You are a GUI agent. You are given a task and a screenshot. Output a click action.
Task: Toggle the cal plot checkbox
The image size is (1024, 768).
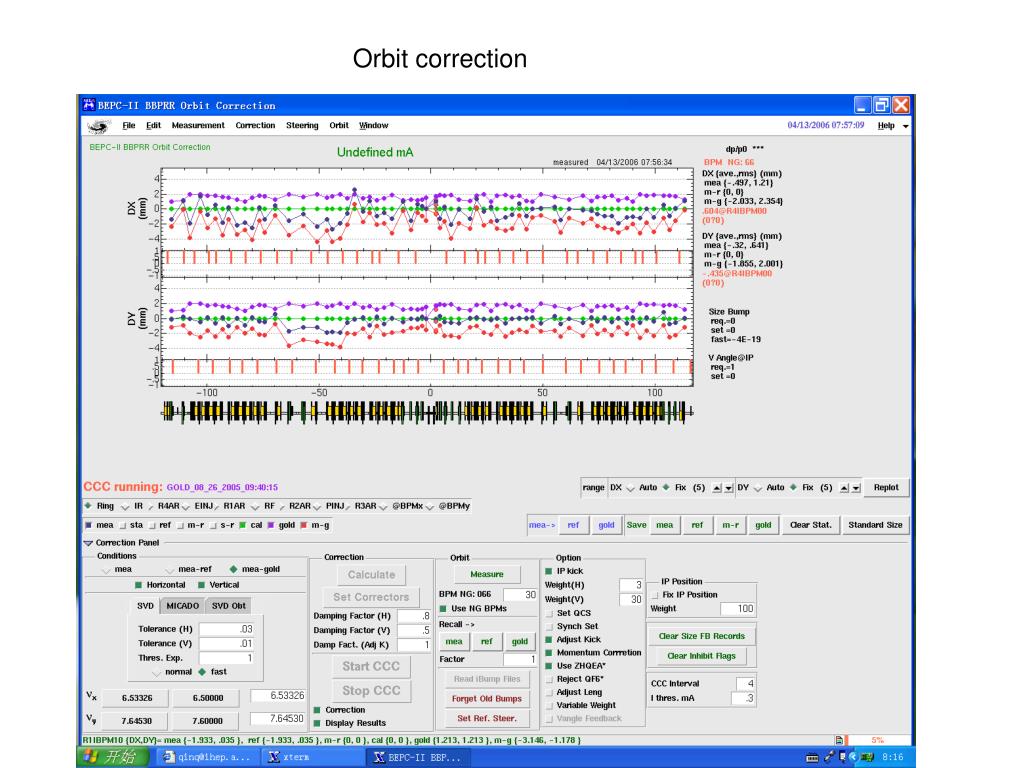click(x=242, y=525)
